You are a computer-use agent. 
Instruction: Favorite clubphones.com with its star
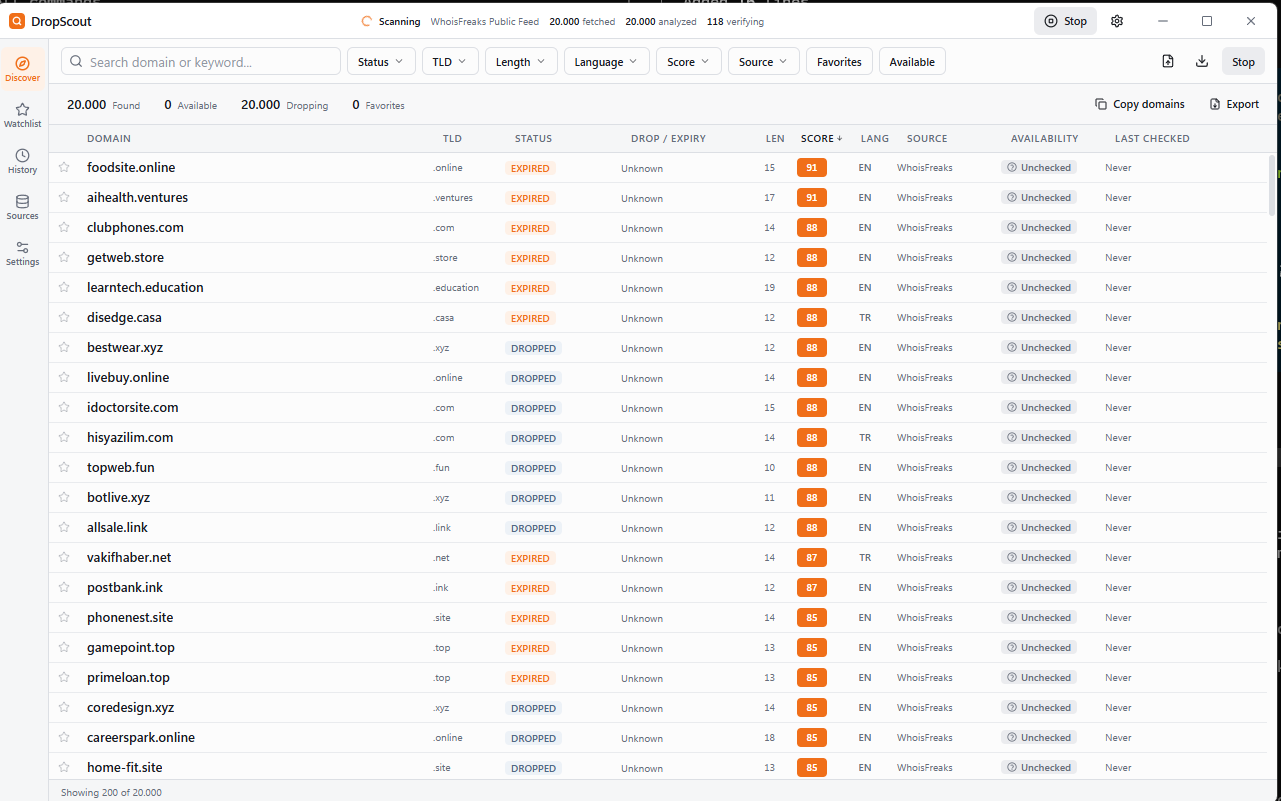(64, 228)
